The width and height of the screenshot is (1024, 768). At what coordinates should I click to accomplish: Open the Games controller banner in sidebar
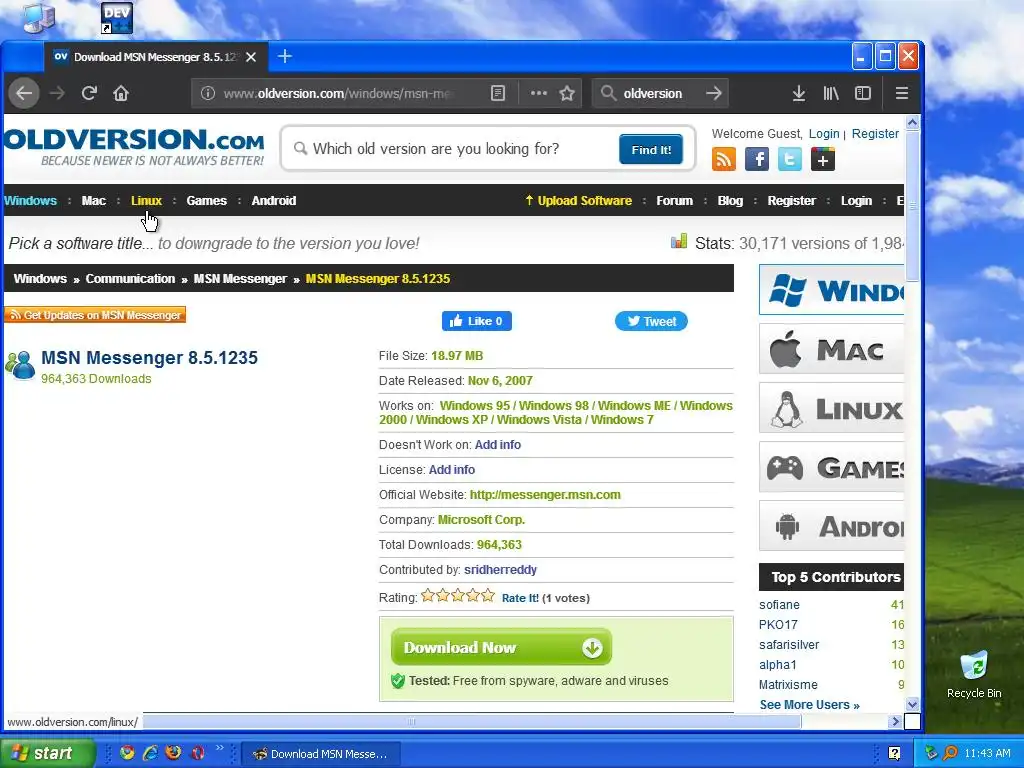point(831,467)
